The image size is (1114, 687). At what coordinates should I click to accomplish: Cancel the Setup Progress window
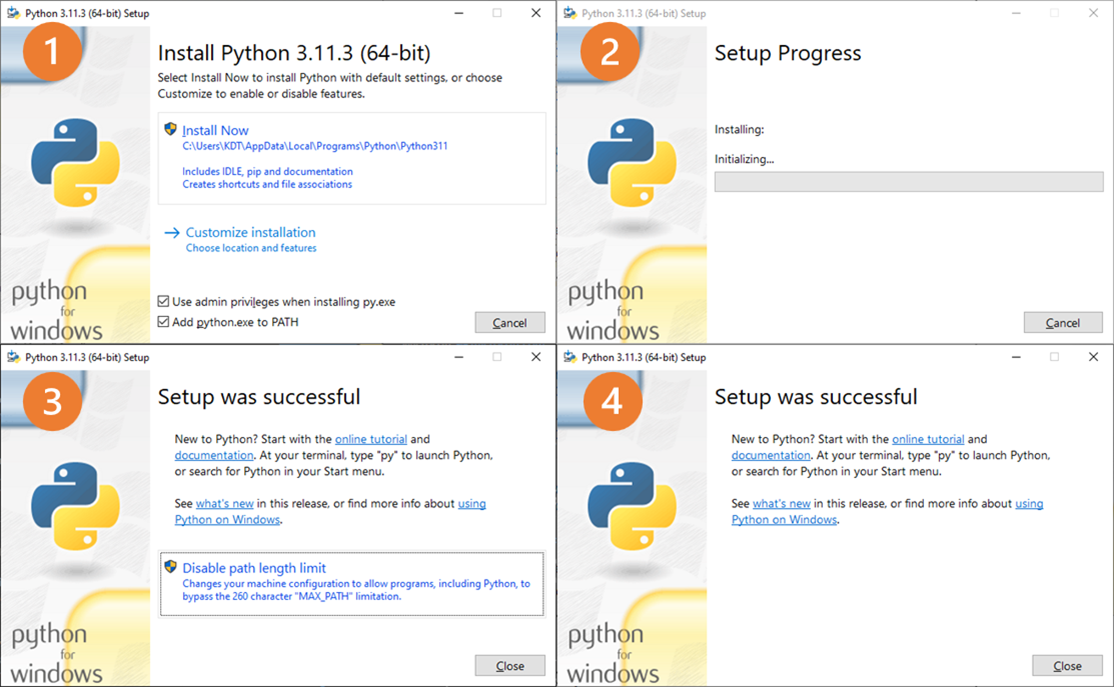(1063, 323)
